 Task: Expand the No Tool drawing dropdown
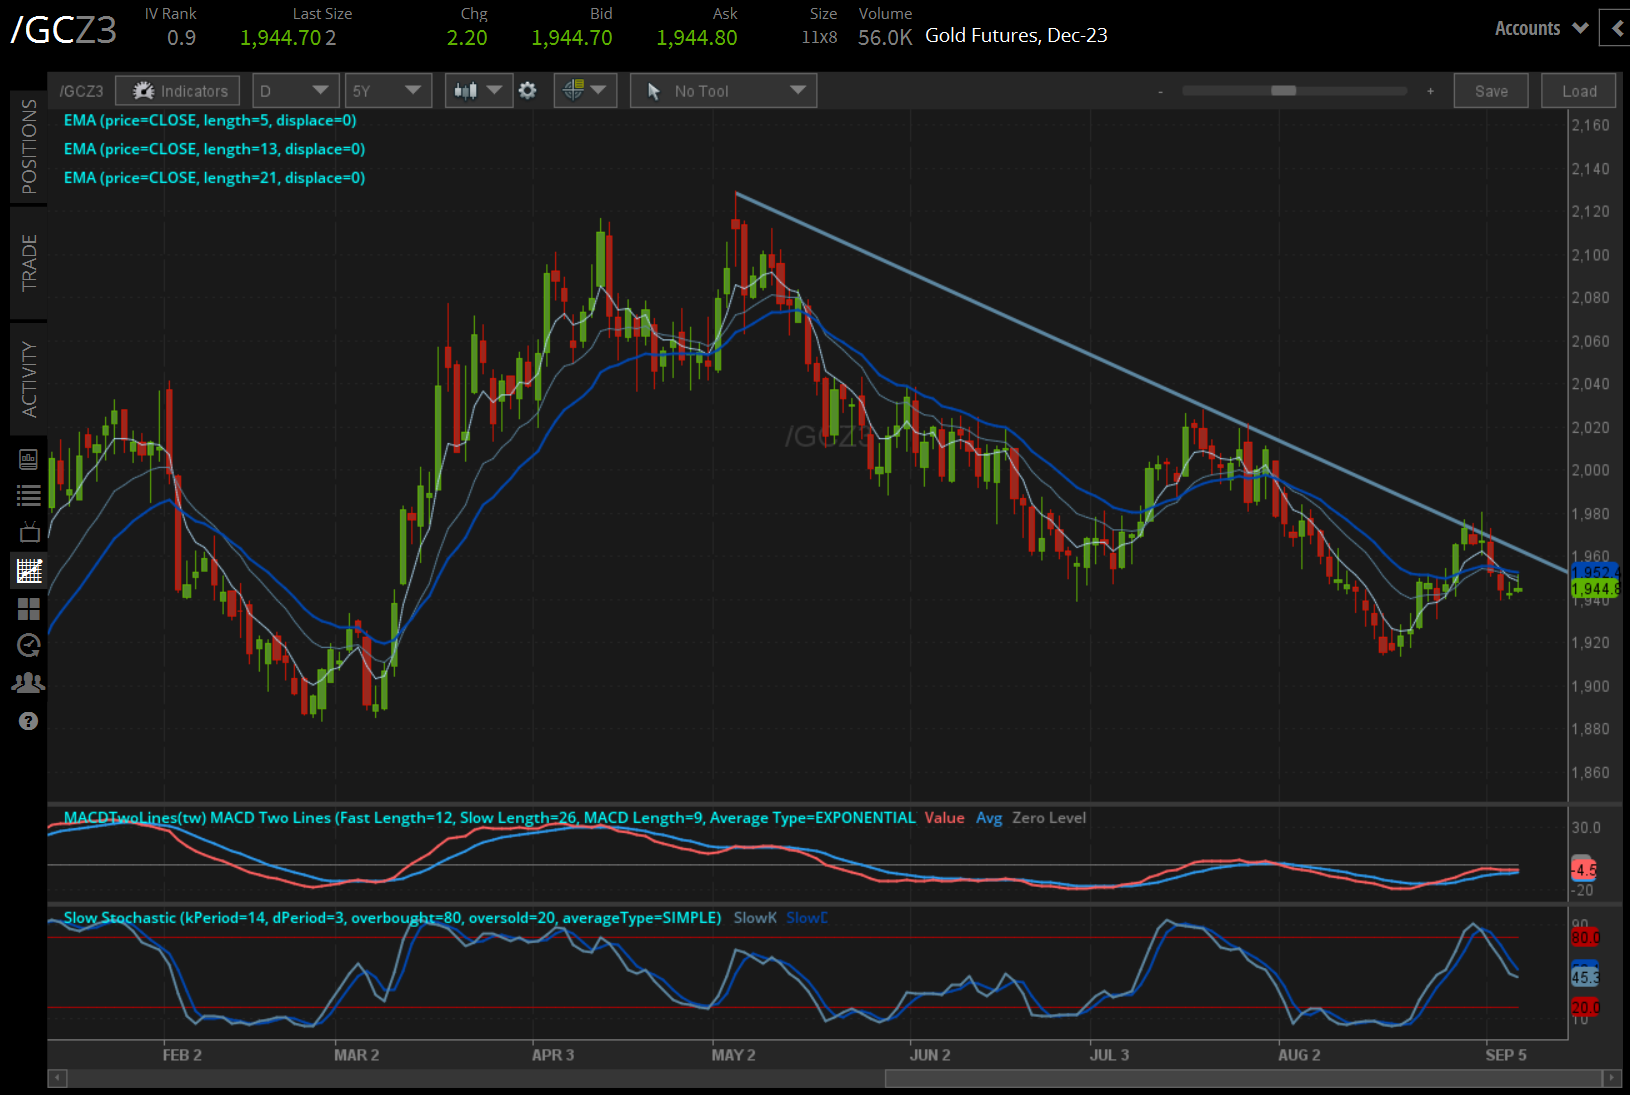click(724, 91)
